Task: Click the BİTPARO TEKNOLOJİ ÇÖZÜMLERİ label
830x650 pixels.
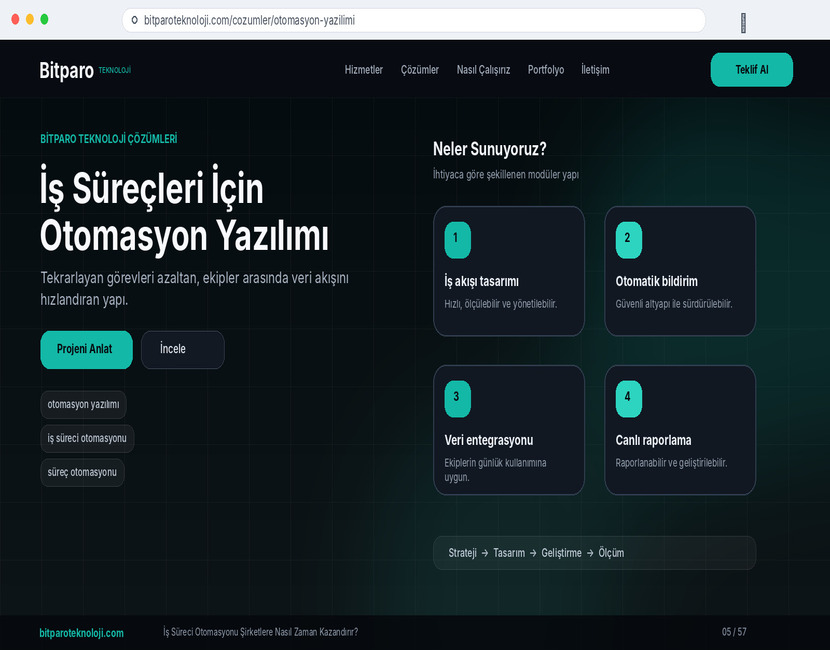Action: tap(109, 139)
